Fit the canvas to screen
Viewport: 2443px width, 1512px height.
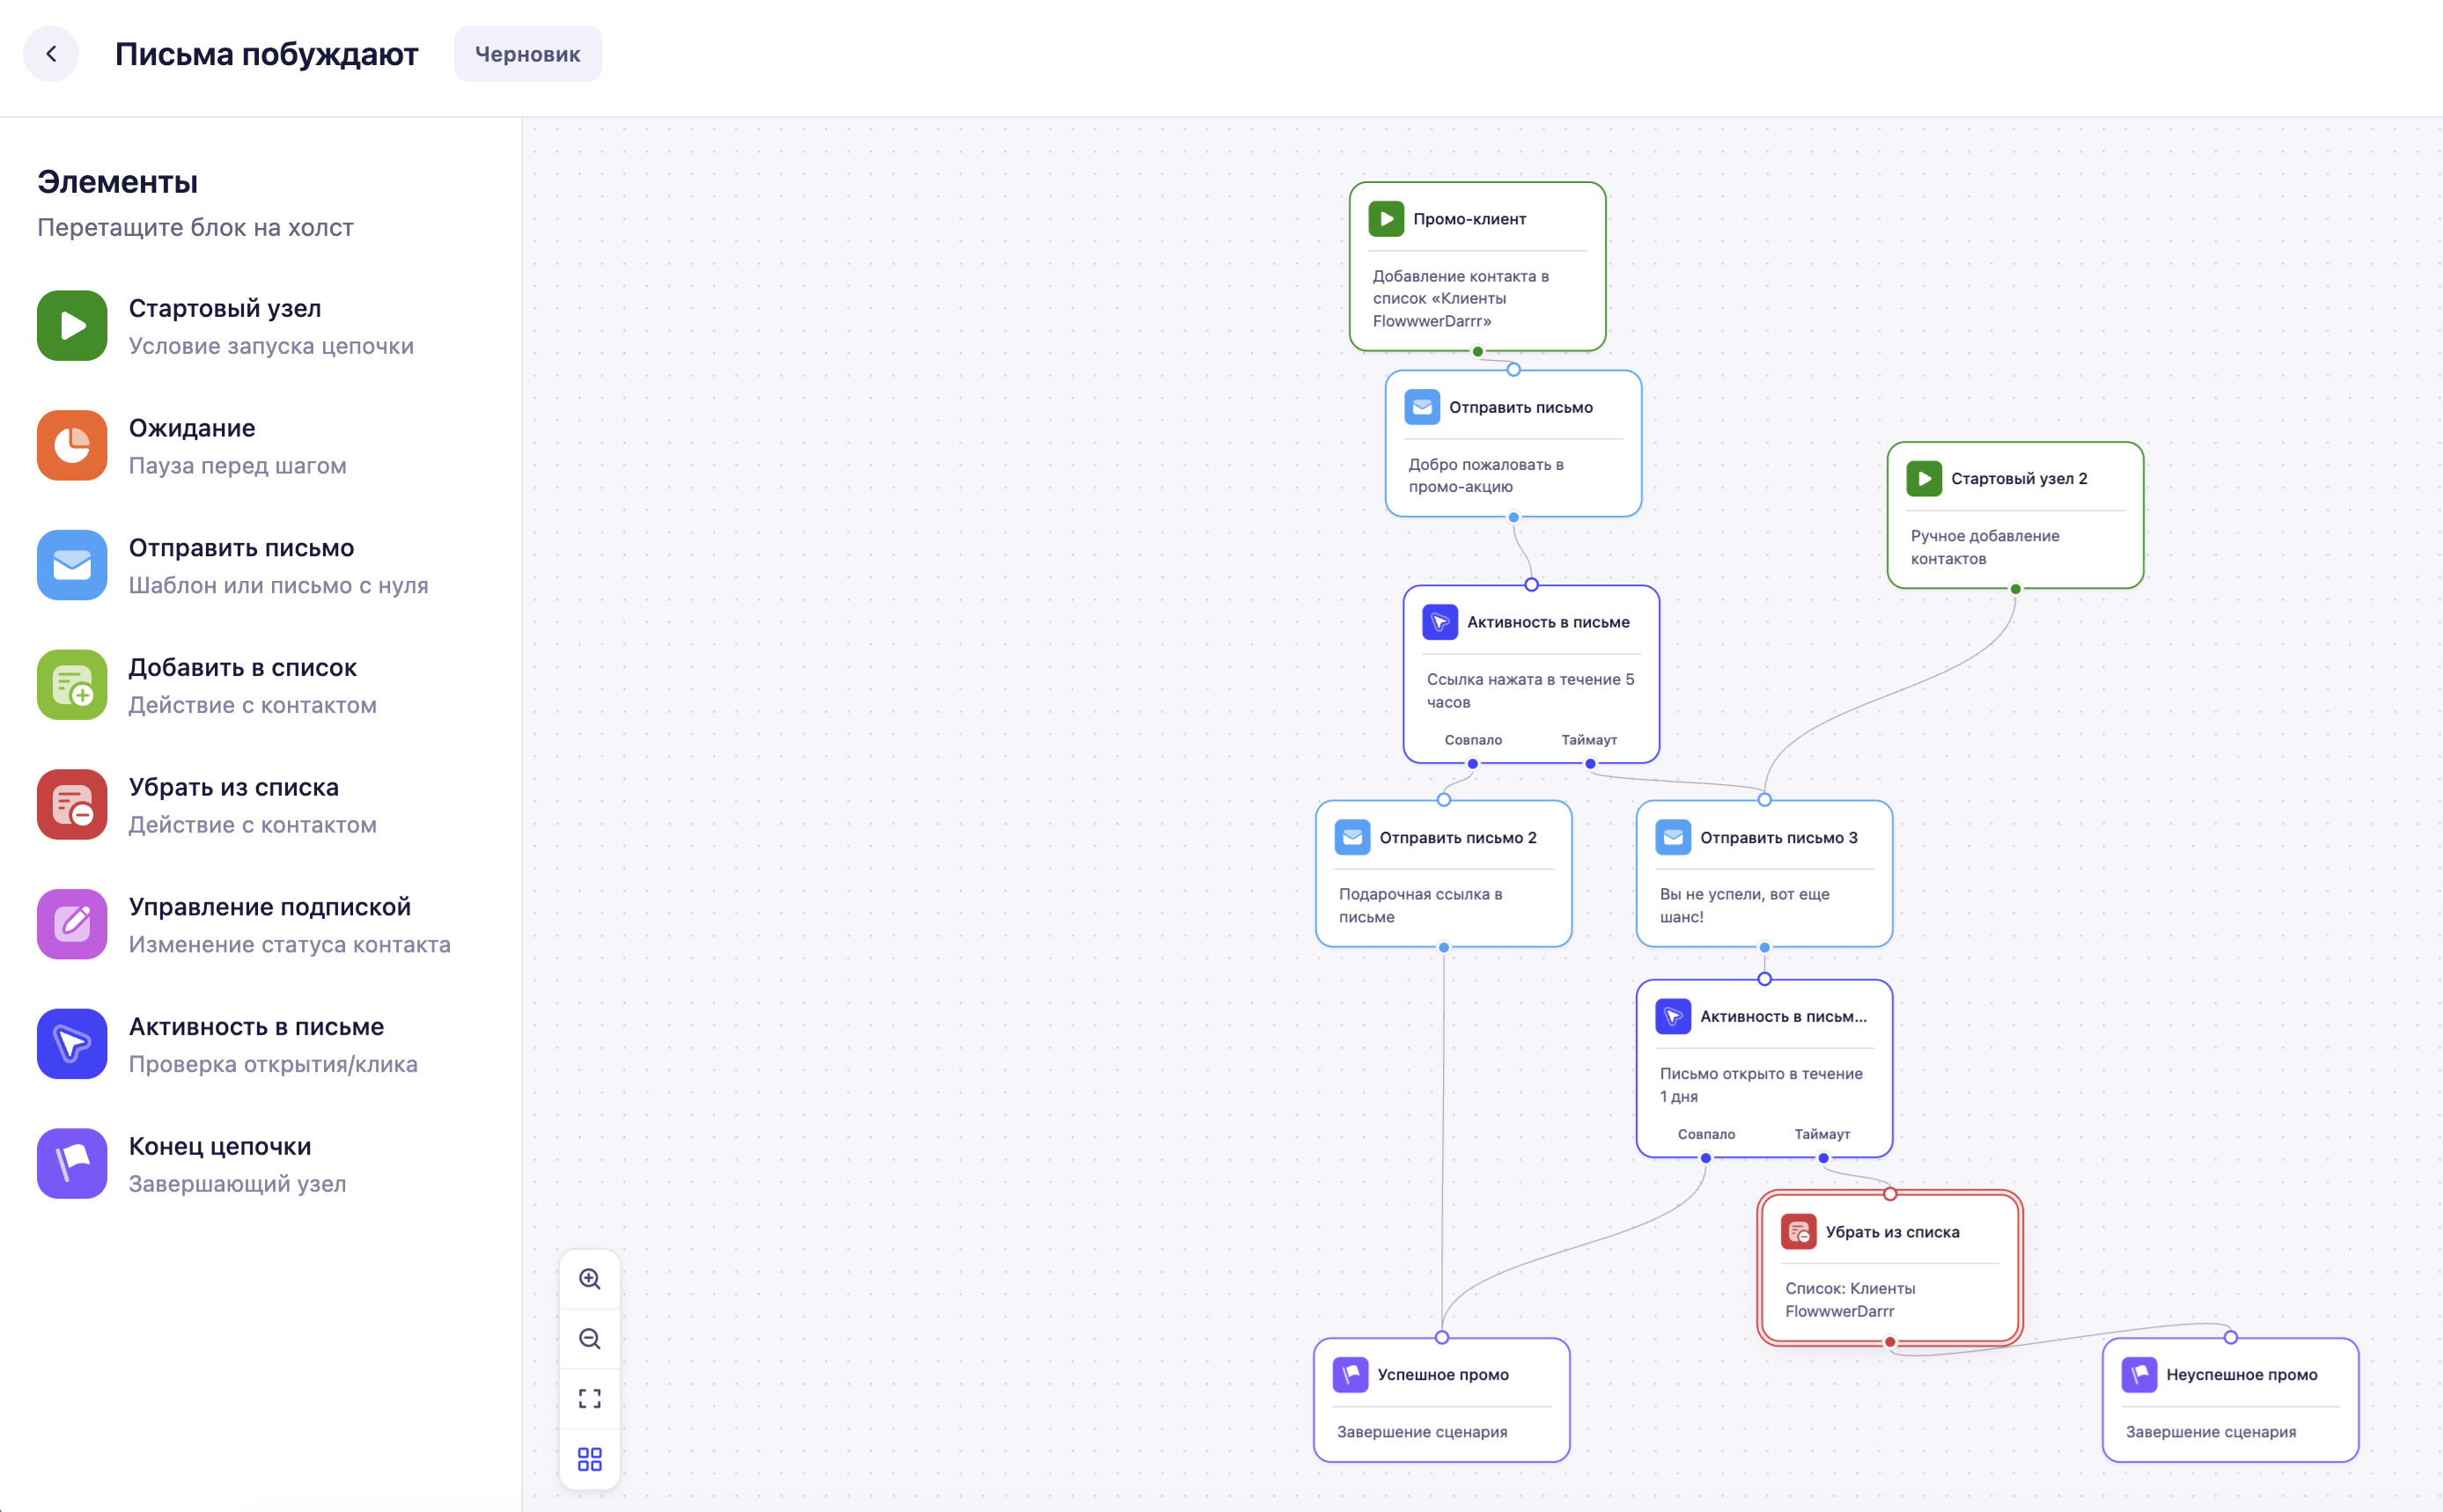pos(590,1399)
